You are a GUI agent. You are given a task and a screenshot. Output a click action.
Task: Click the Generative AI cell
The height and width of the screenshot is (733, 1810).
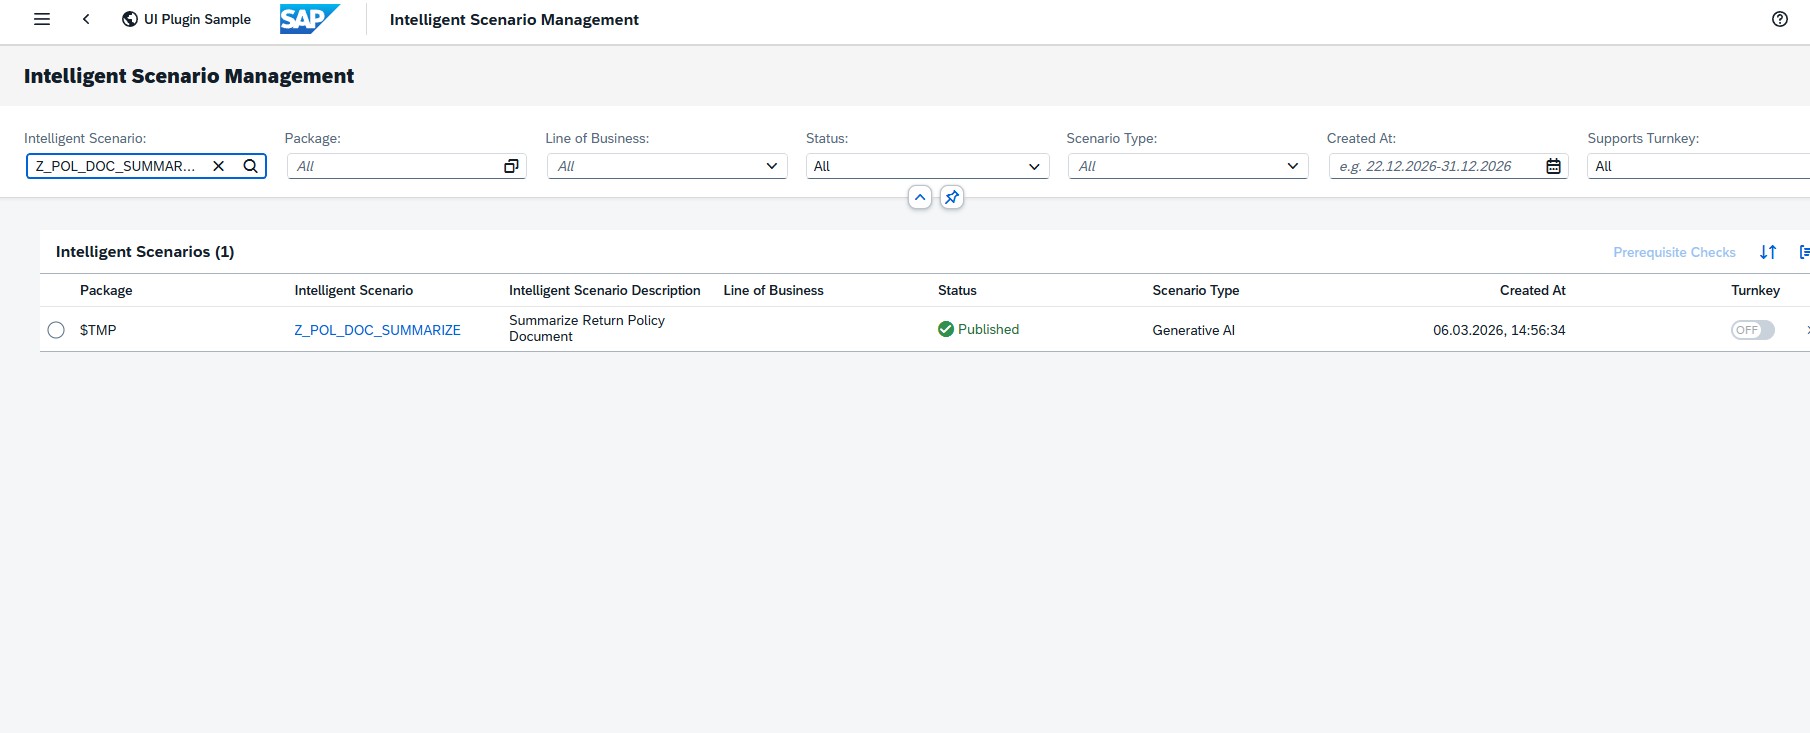click(1193, 330)
